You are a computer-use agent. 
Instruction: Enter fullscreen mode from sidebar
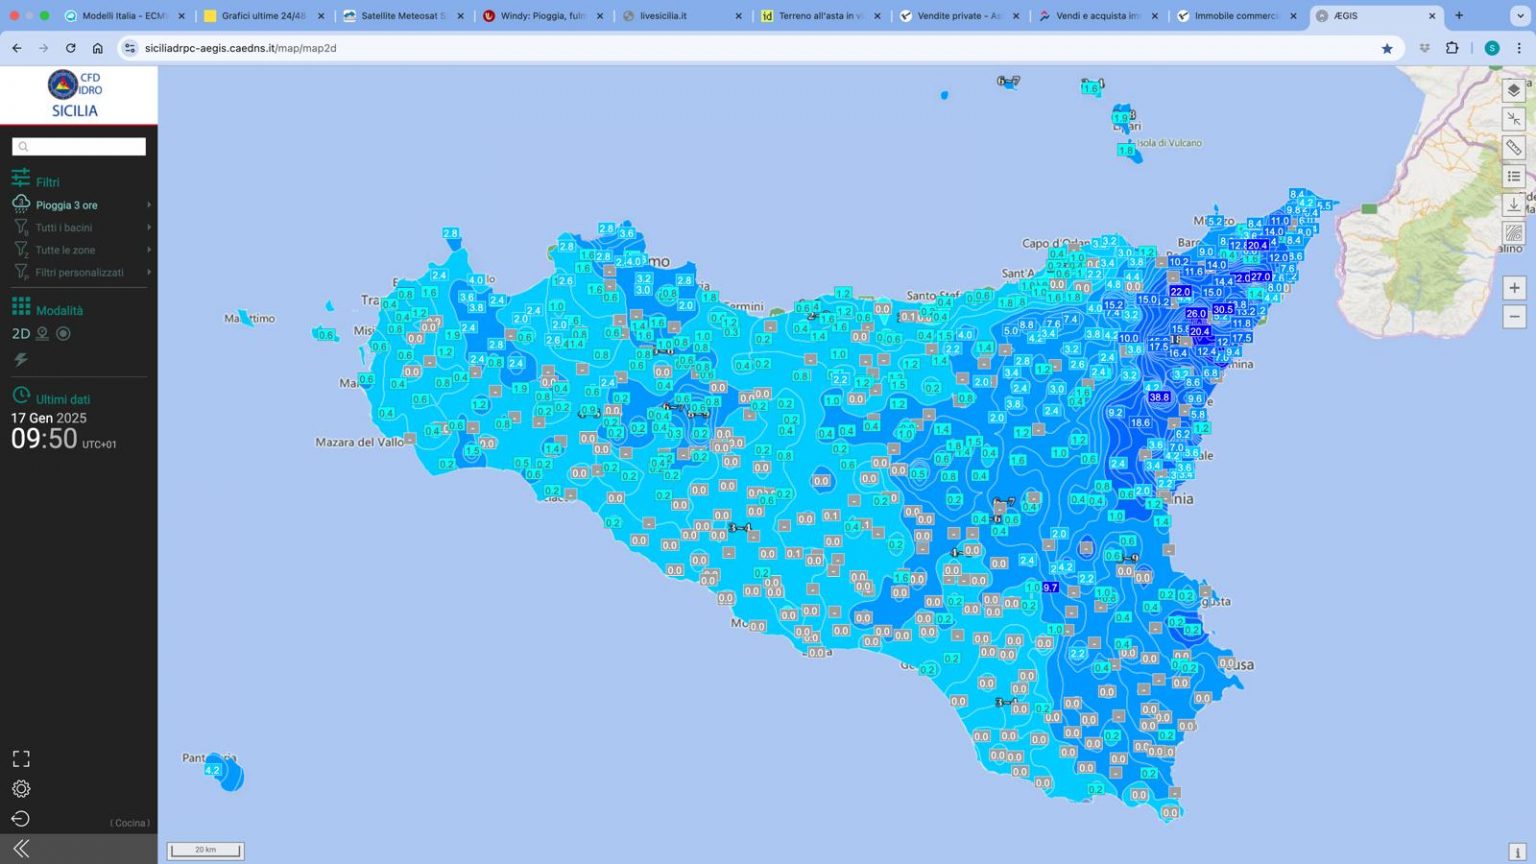(21, 759)
